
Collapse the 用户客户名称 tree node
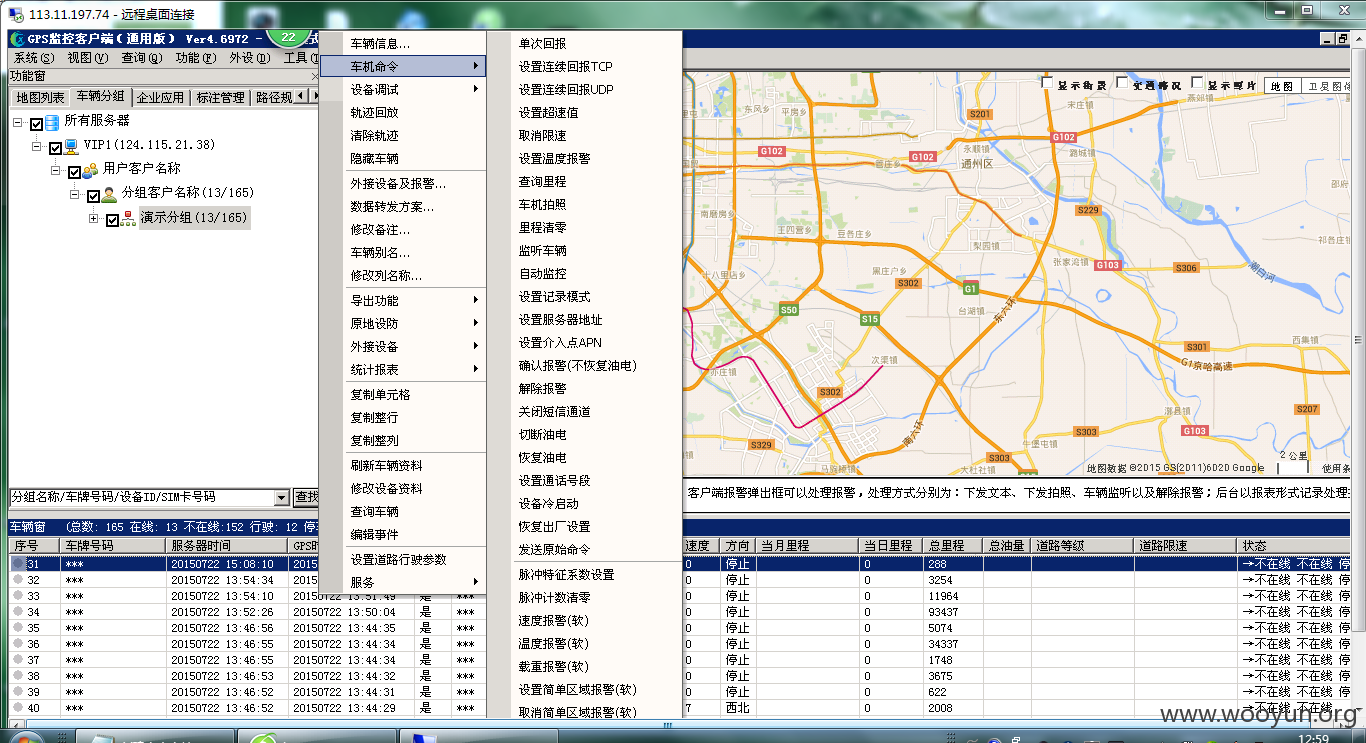(56, 170)
